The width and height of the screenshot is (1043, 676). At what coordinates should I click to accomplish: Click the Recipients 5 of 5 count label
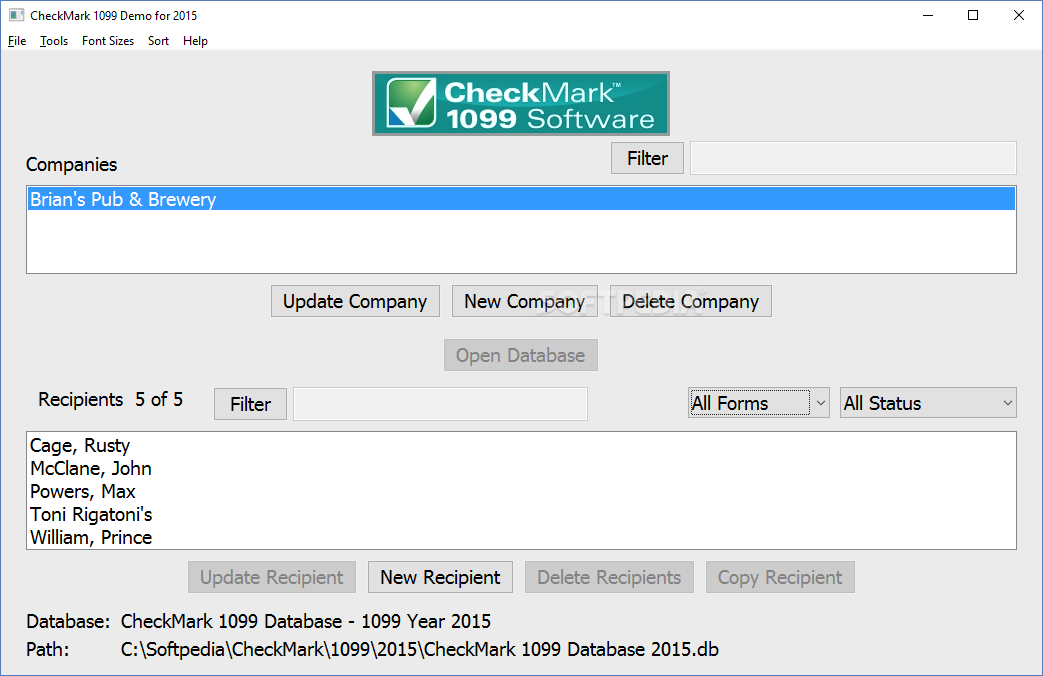point(110,399)
